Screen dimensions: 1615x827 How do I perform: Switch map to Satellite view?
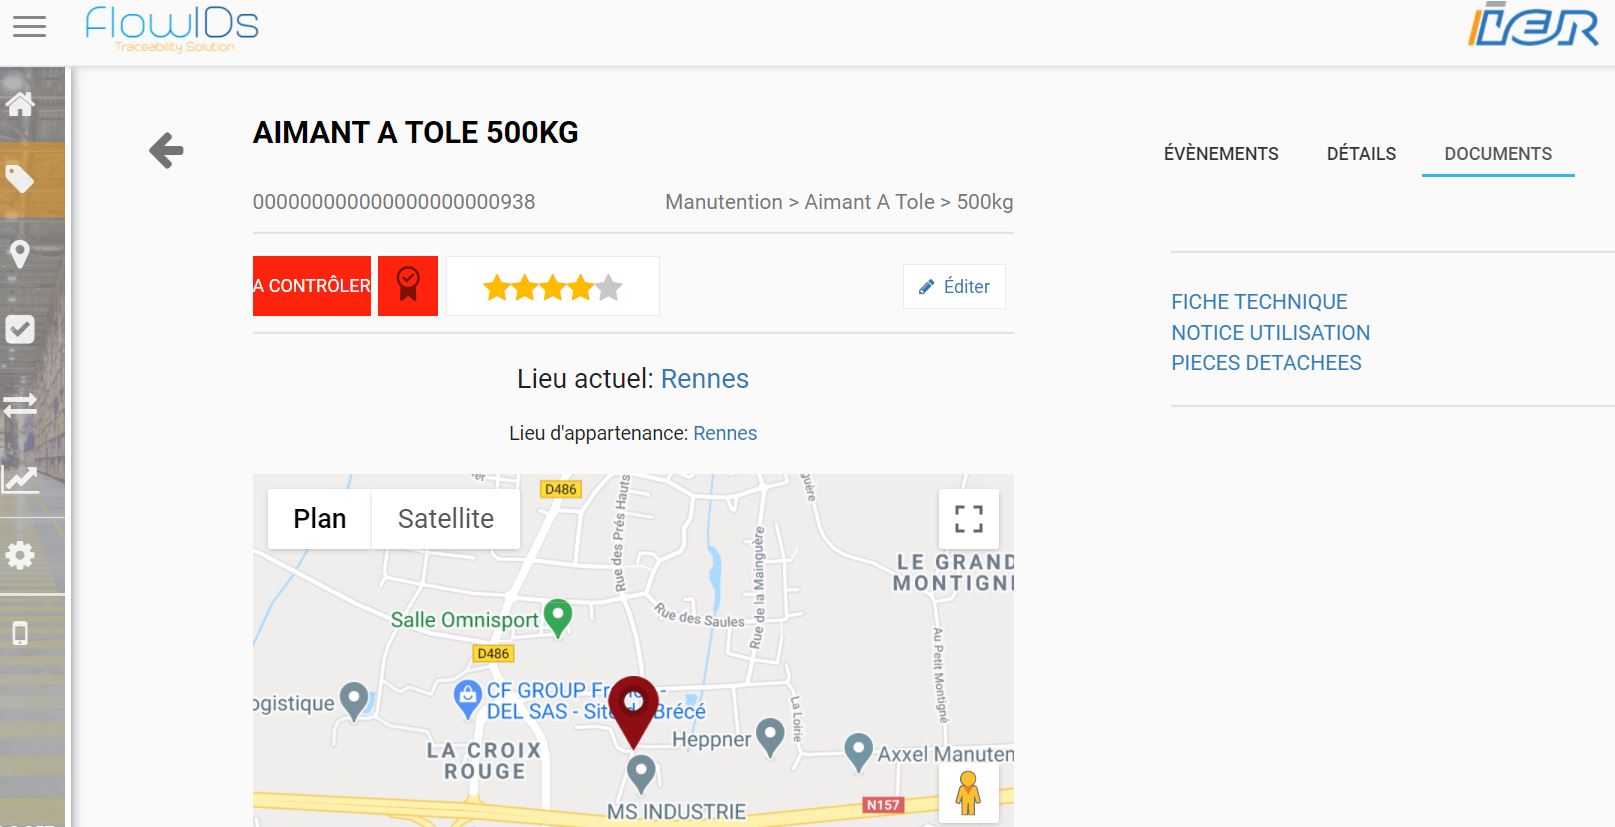pyautogui.click(x=446, y=519)
